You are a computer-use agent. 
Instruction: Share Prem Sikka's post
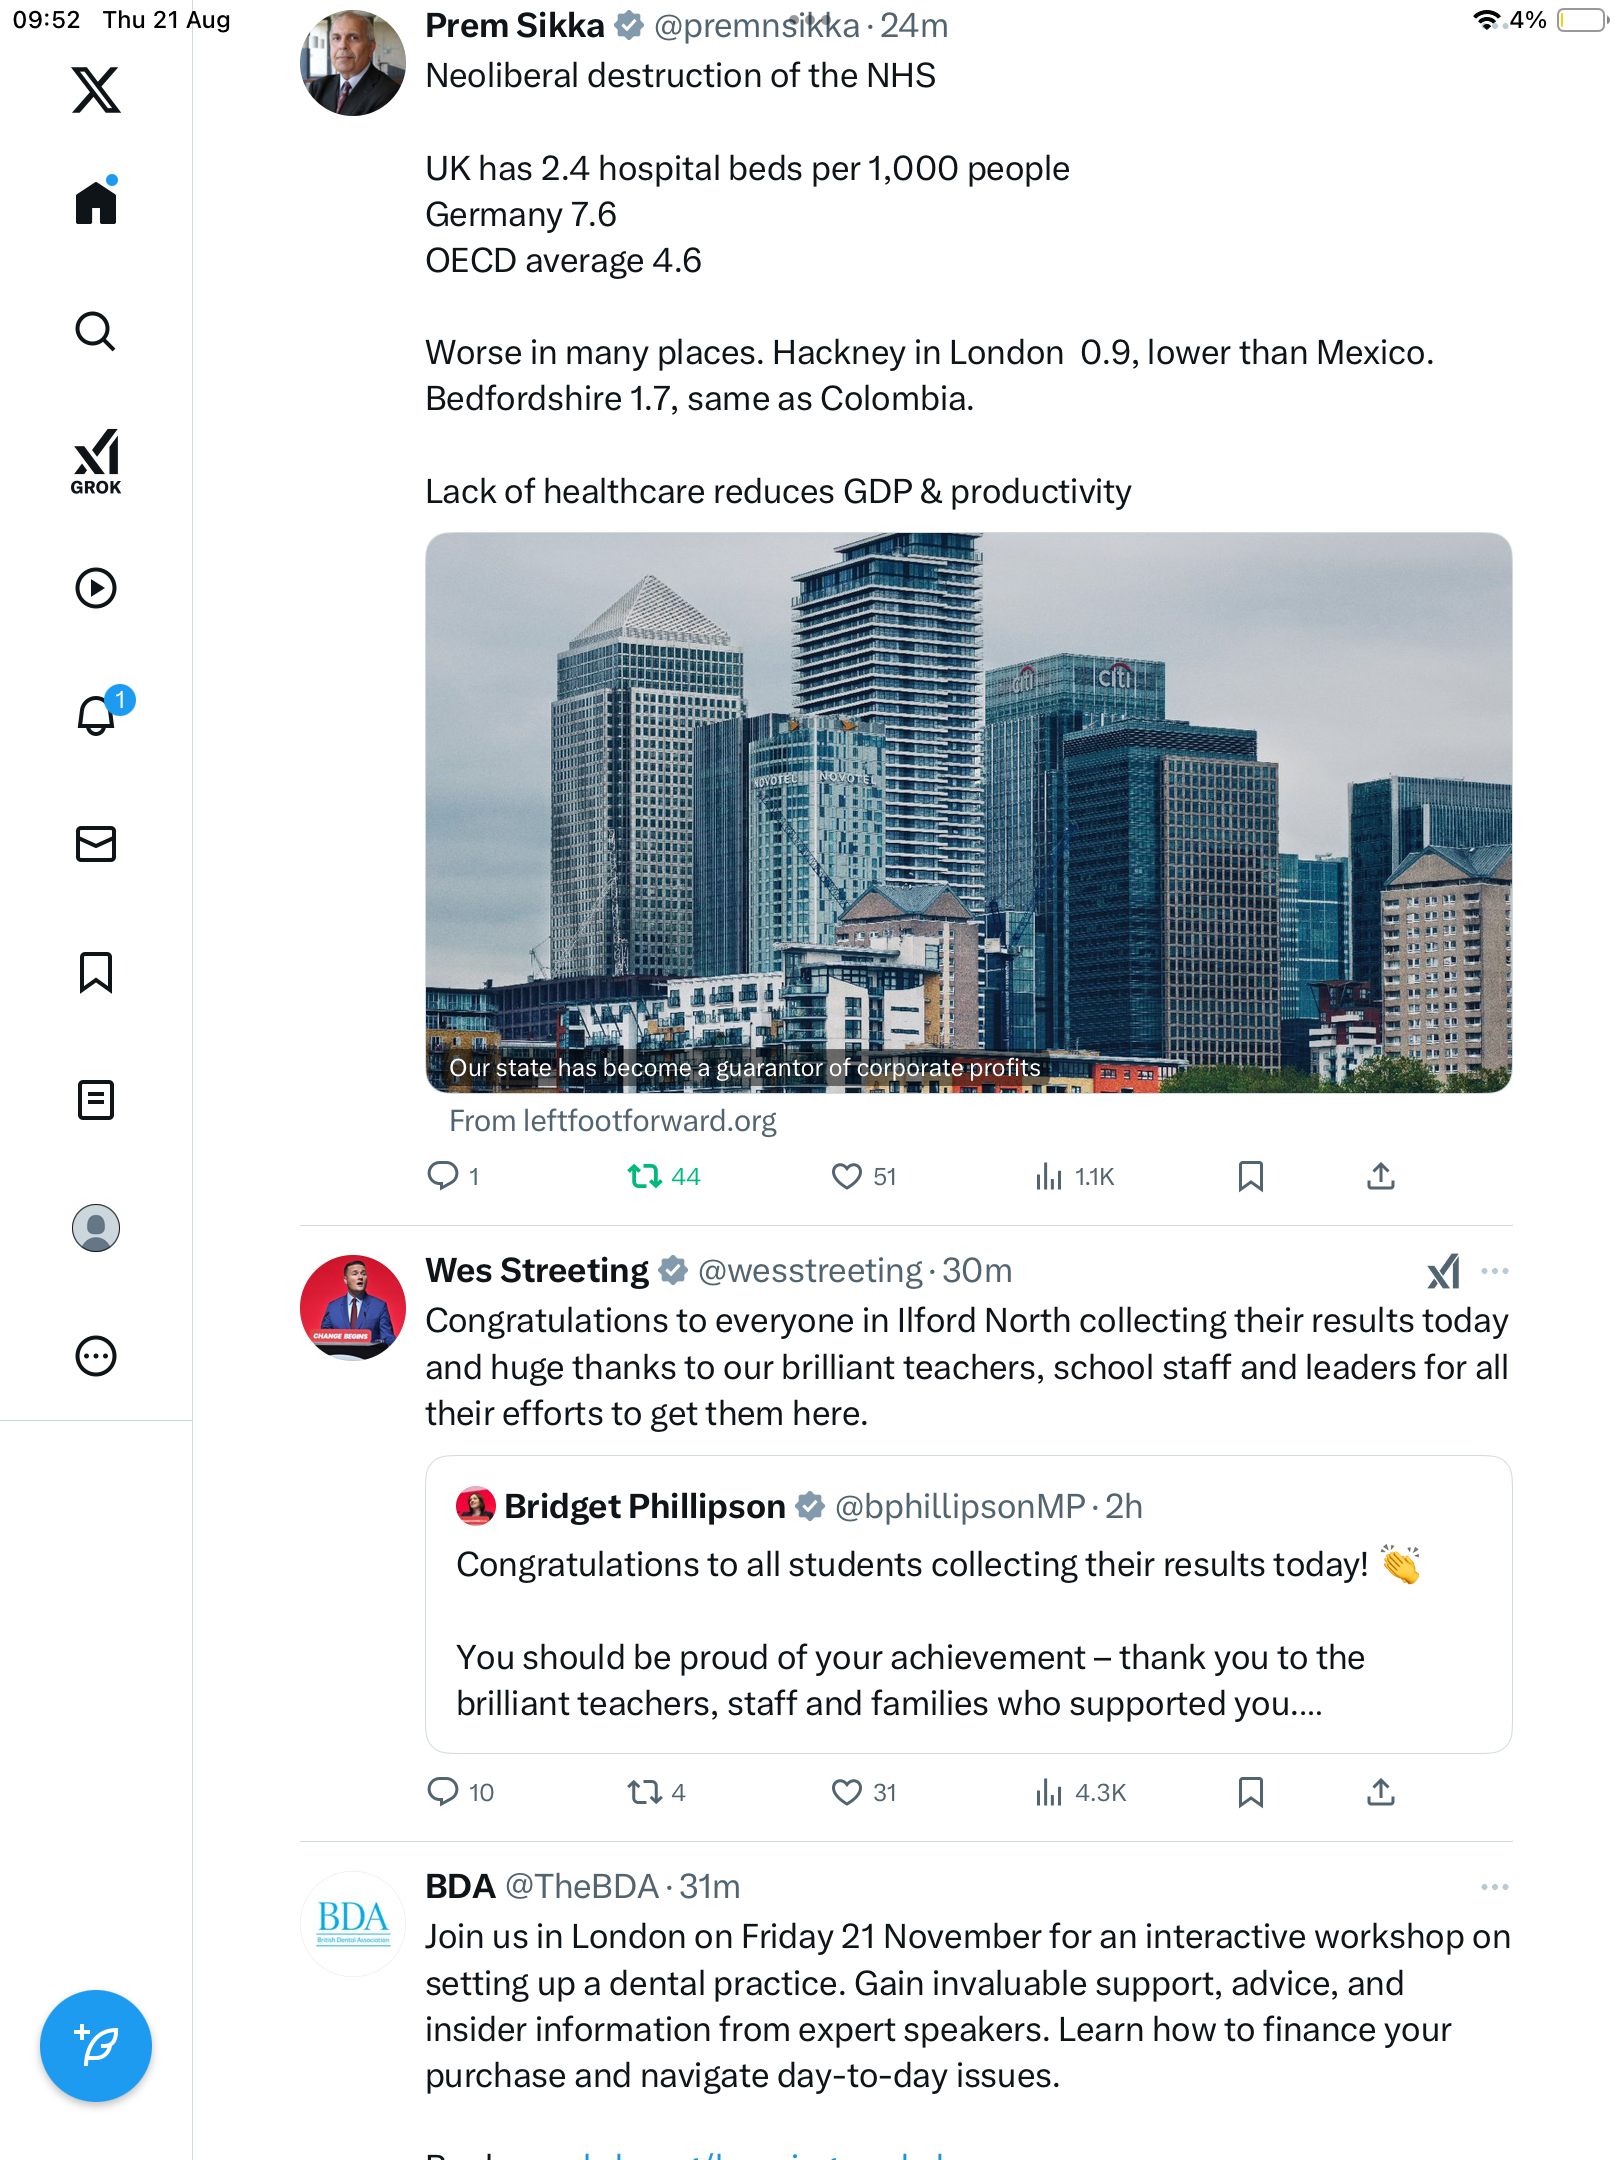[1380, 1176]
